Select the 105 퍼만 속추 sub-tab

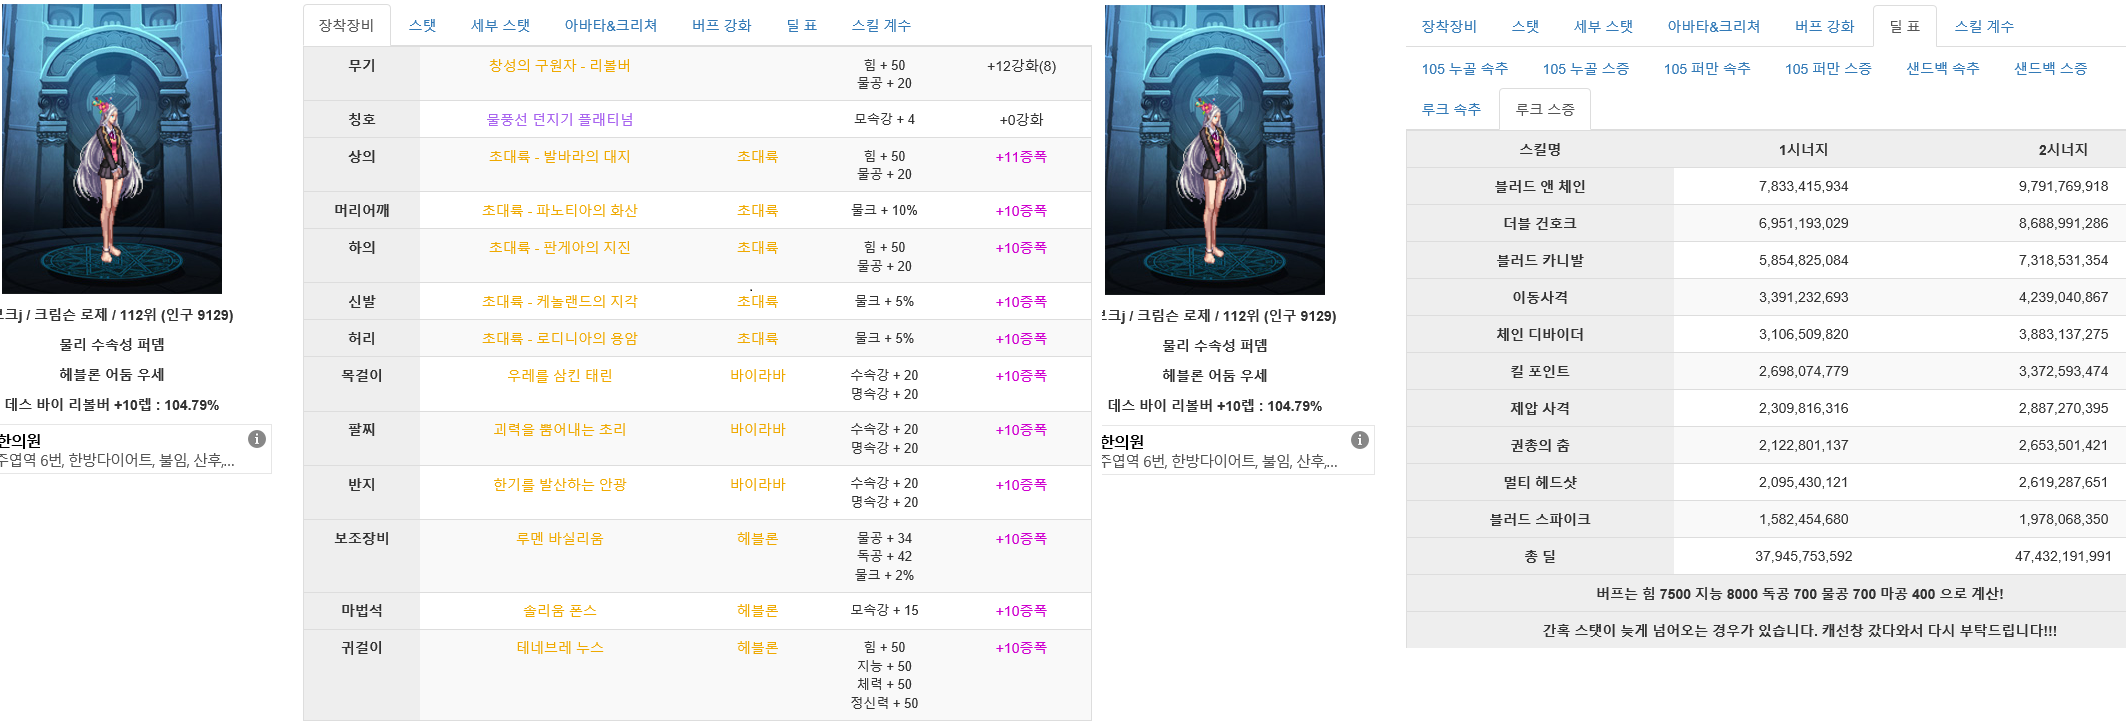[x=1707, y=68]
